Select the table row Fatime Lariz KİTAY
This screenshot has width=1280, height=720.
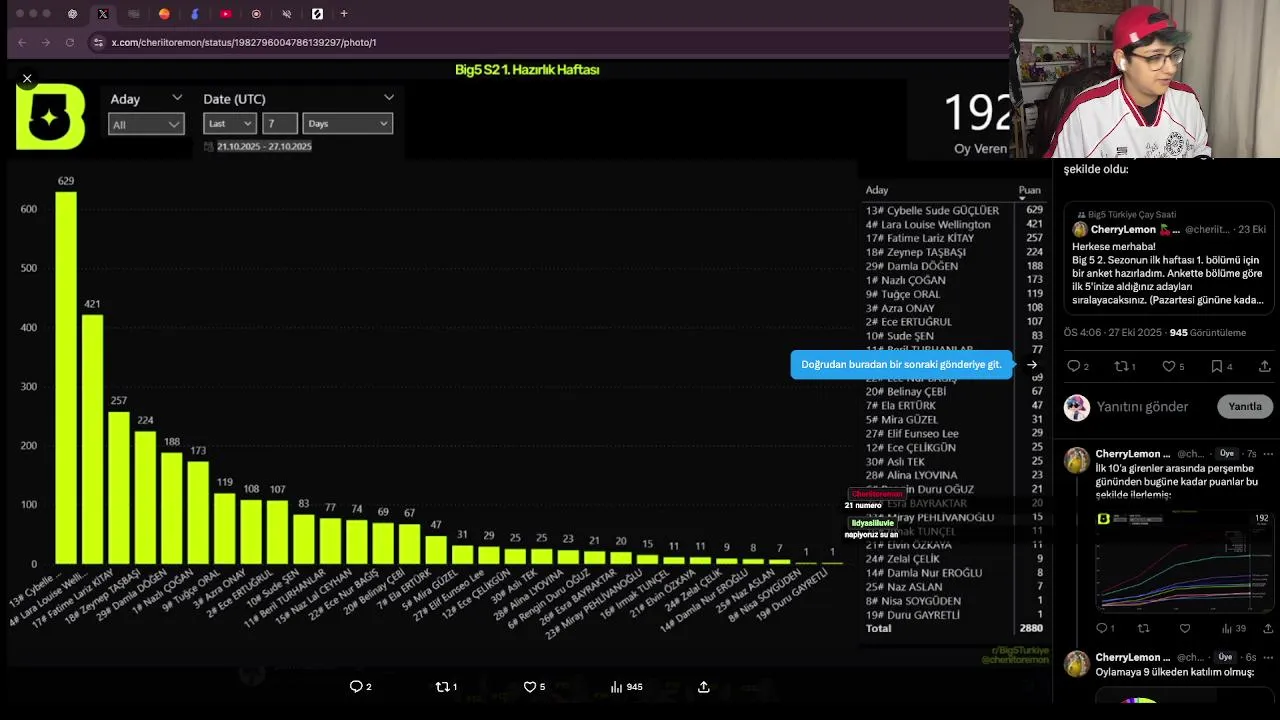tap(954, 238)
